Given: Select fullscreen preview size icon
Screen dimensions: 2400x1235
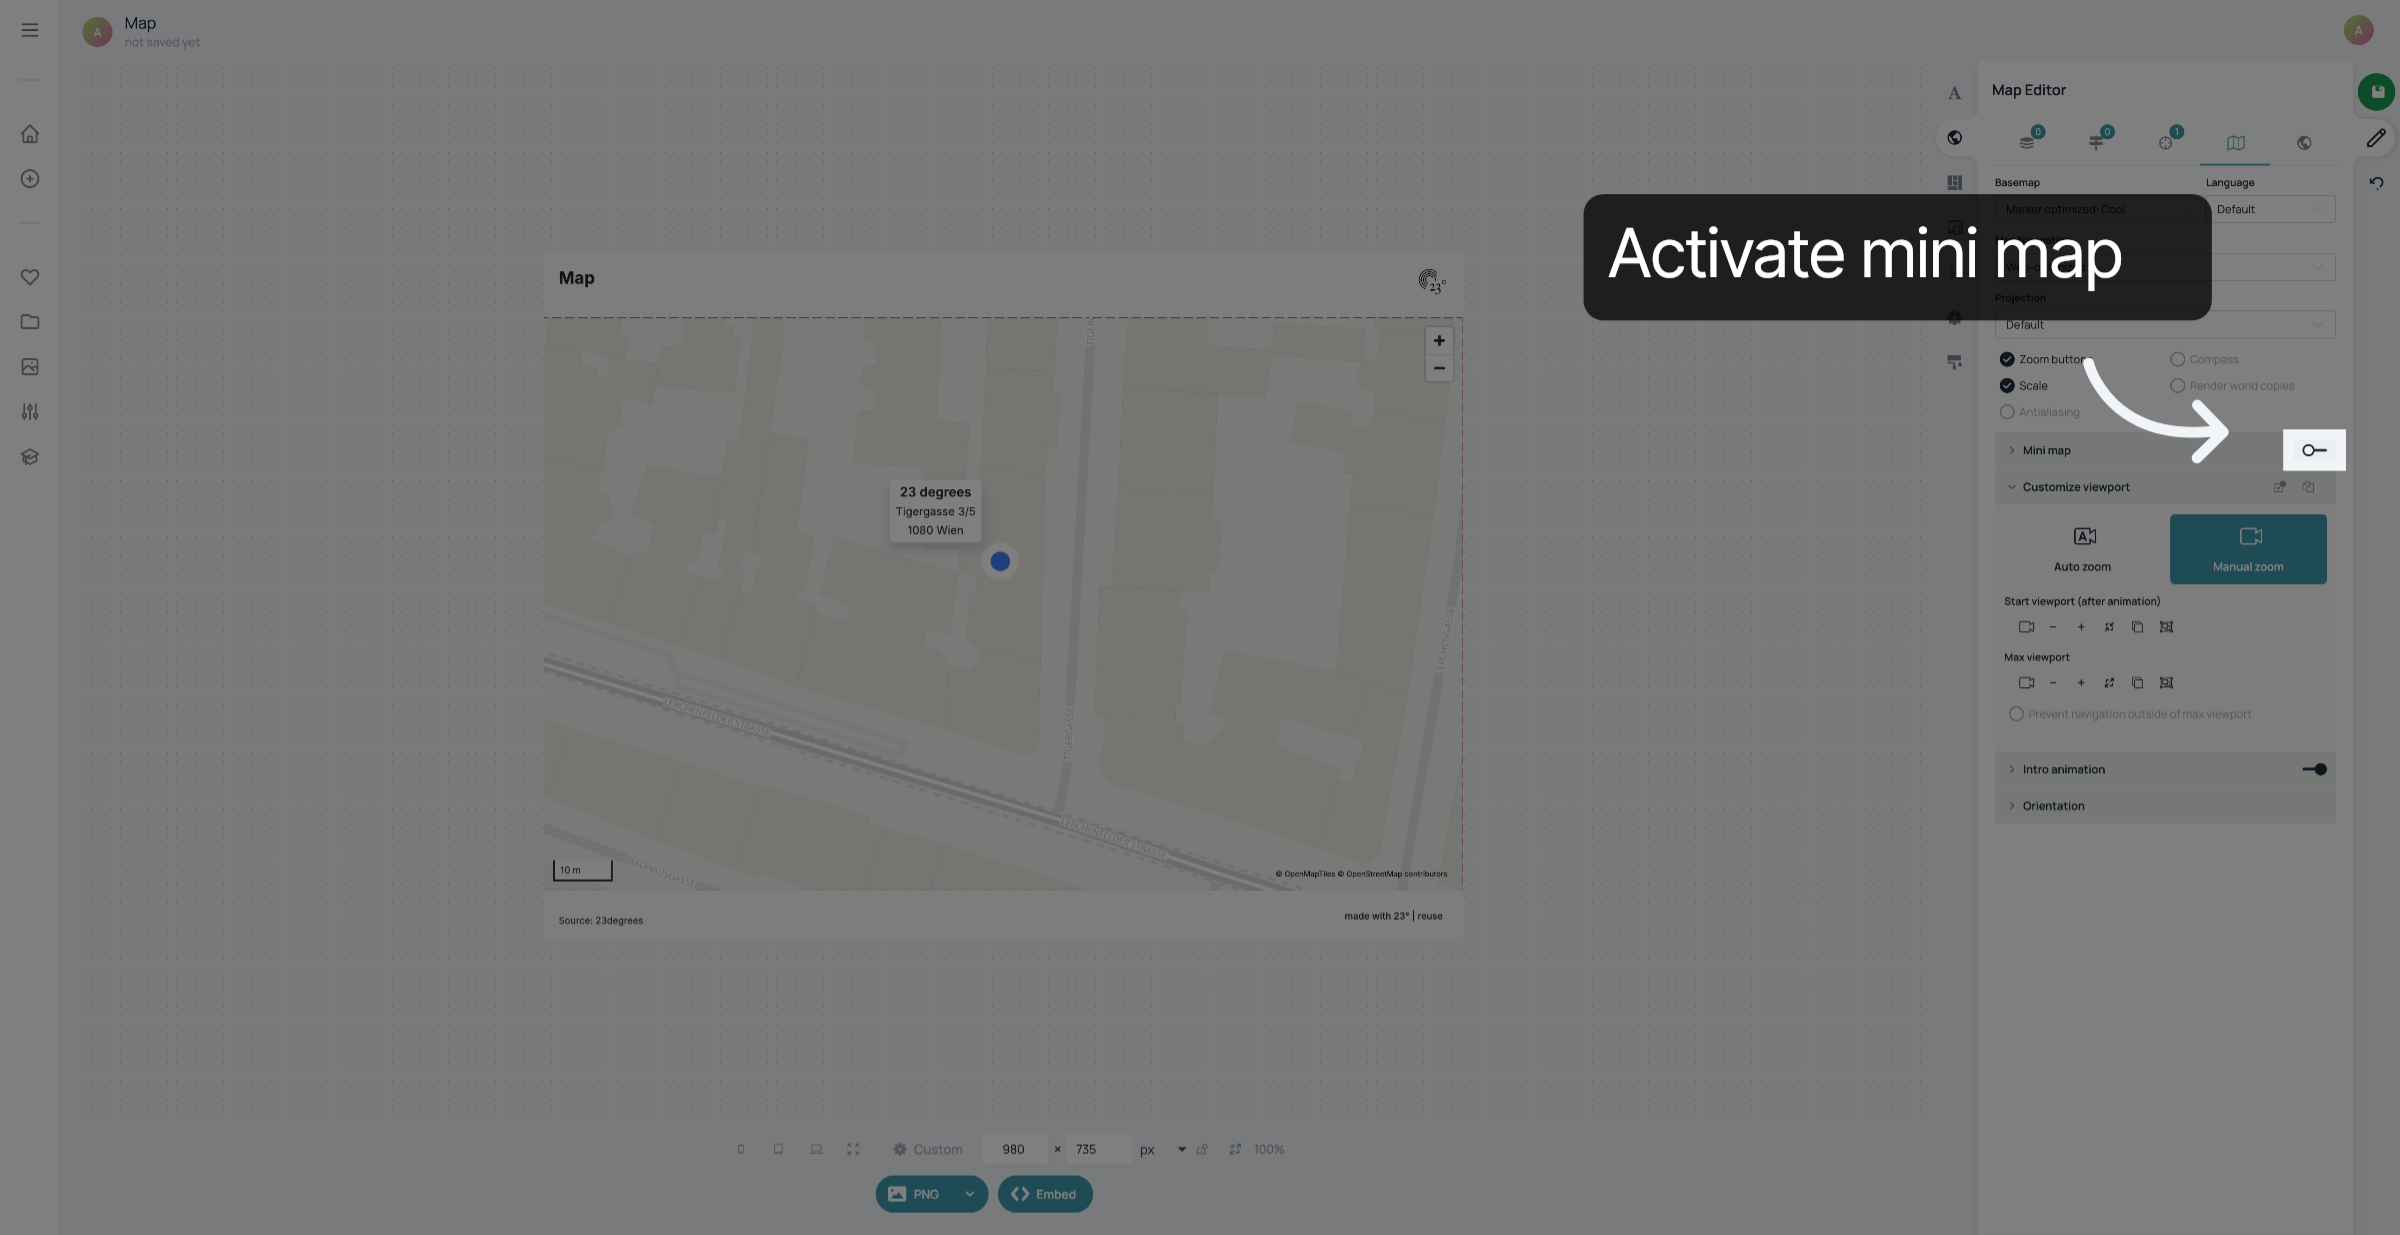Looking at the screenshot, I should (x=853, y=1150).
